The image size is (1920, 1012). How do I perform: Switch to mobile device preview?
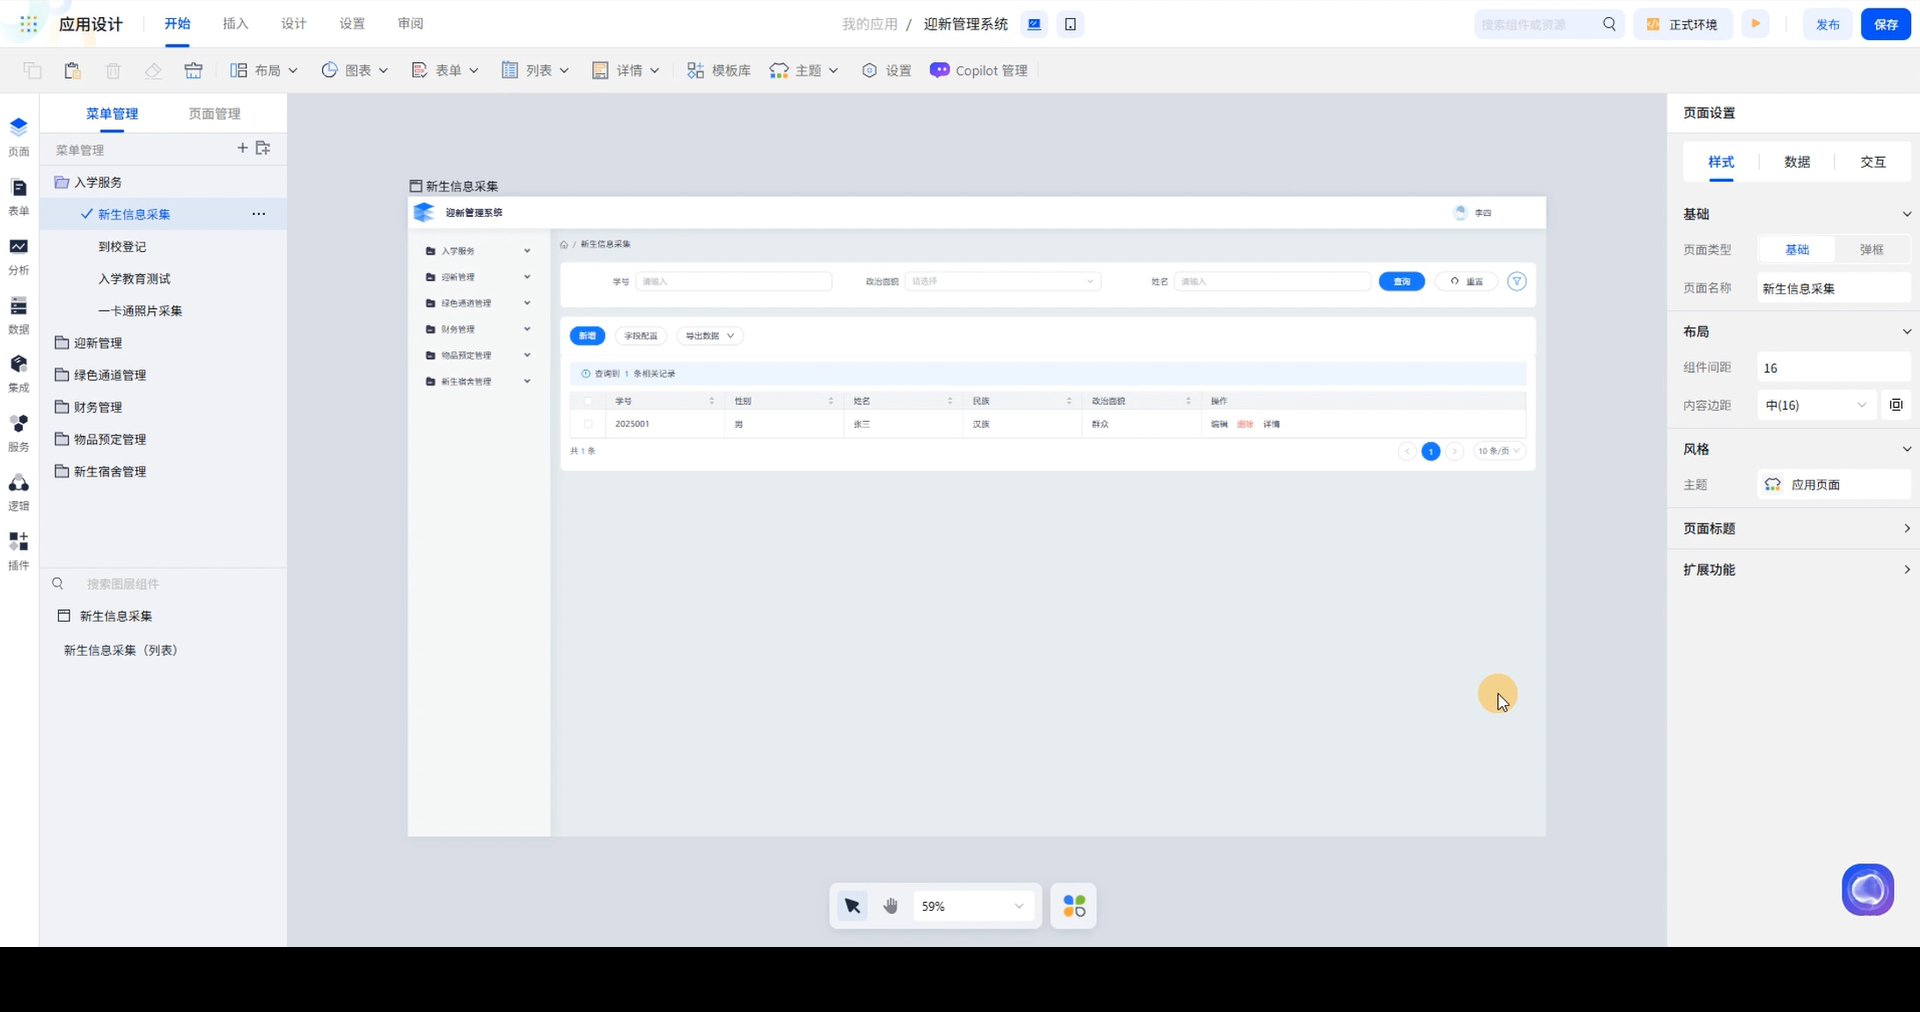pyautogui.click(x=1070, y=24)
